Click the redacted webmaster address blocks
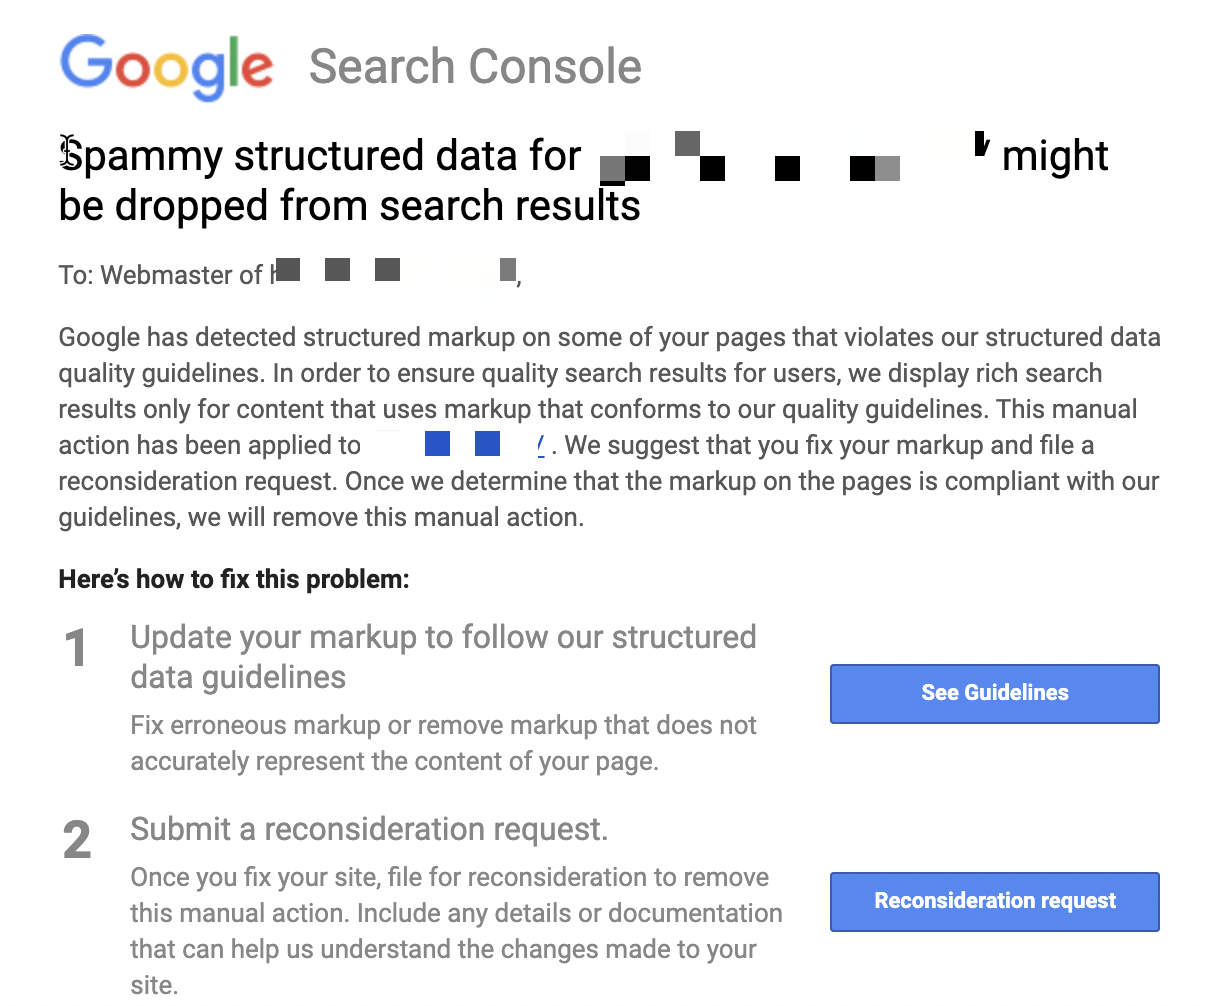This screenshot has height=1006, width=1220. (x=394, y=270)
